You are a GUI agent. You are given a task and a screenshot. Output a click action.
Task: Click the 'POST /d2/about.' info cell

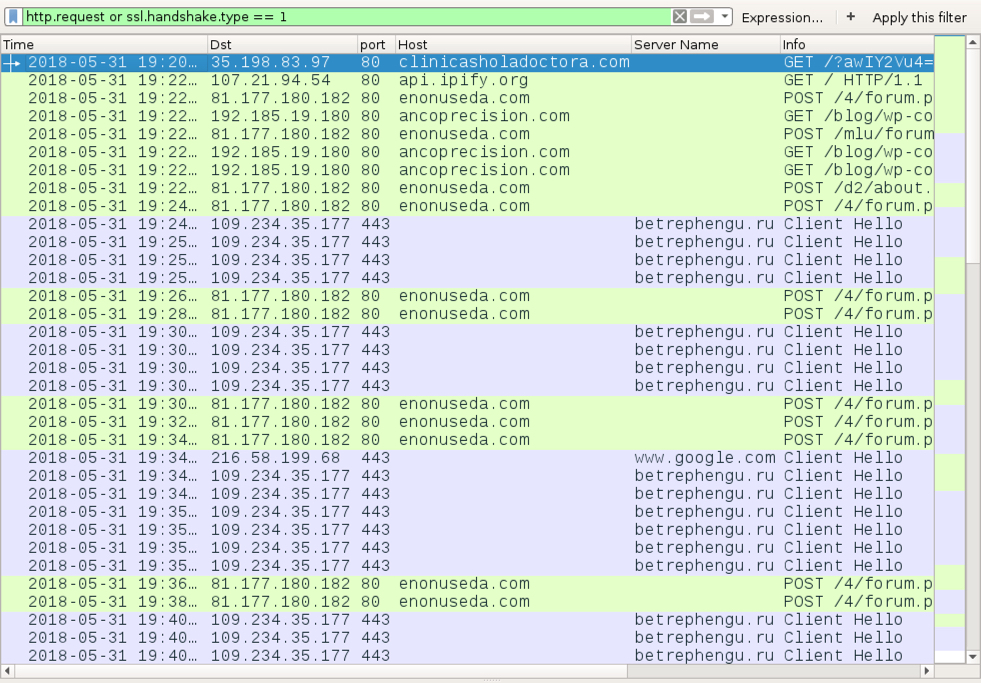pyautogui.click(x=858, y=188)
